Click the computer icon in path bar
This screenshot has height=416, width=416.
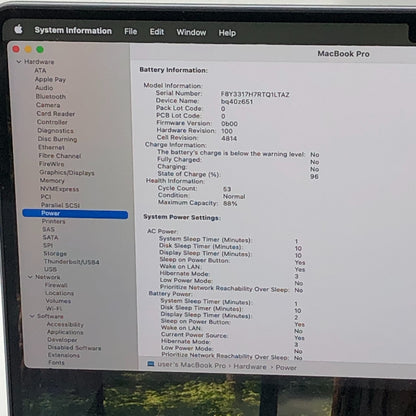pyautogui.click(x=151, y=364)
